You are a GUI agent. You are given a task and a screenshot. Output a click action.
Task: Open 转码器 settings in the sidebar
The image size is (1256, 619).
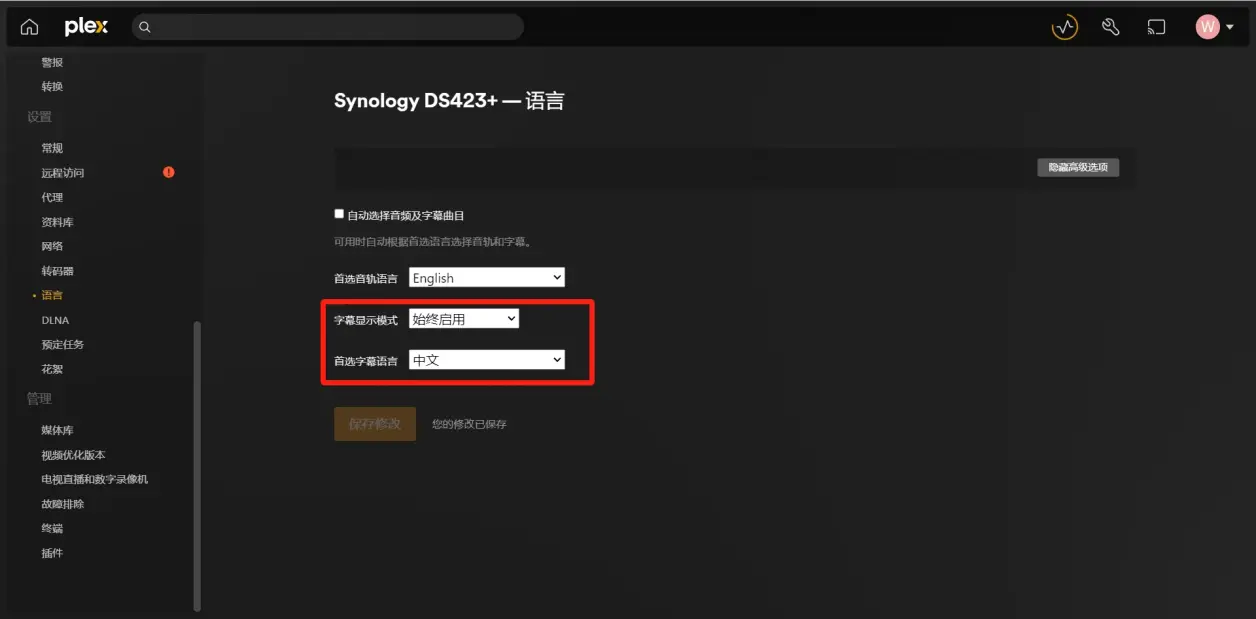57,271
